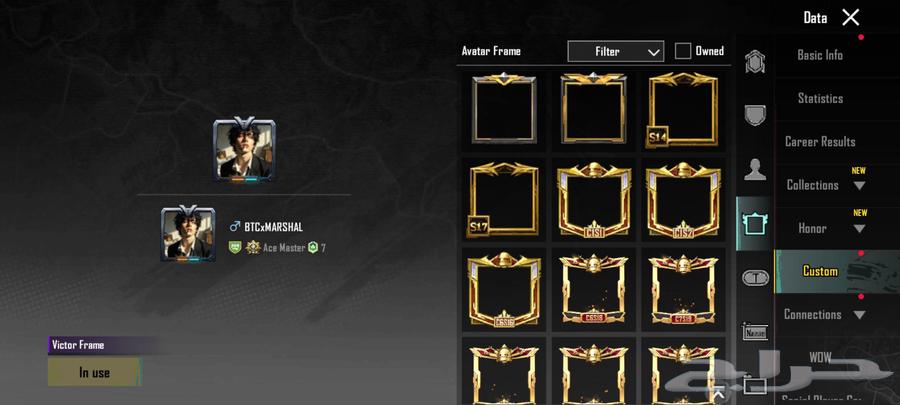Open the Filter dropdown
Viewport: 900px width, 405px height.
click(616, 51)
